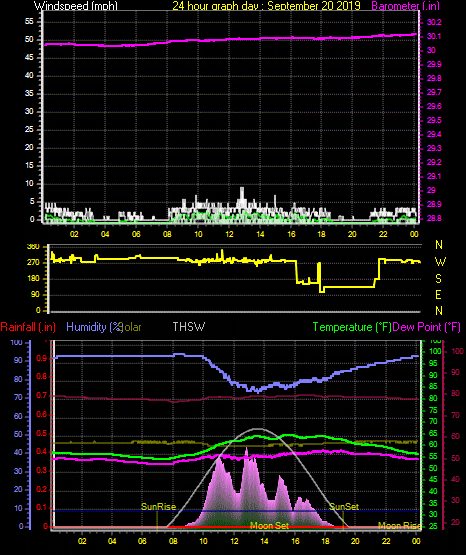Click the W compass label on wind direction chart
The height and width of the screenshot is (555, 466).
(440, 262)
